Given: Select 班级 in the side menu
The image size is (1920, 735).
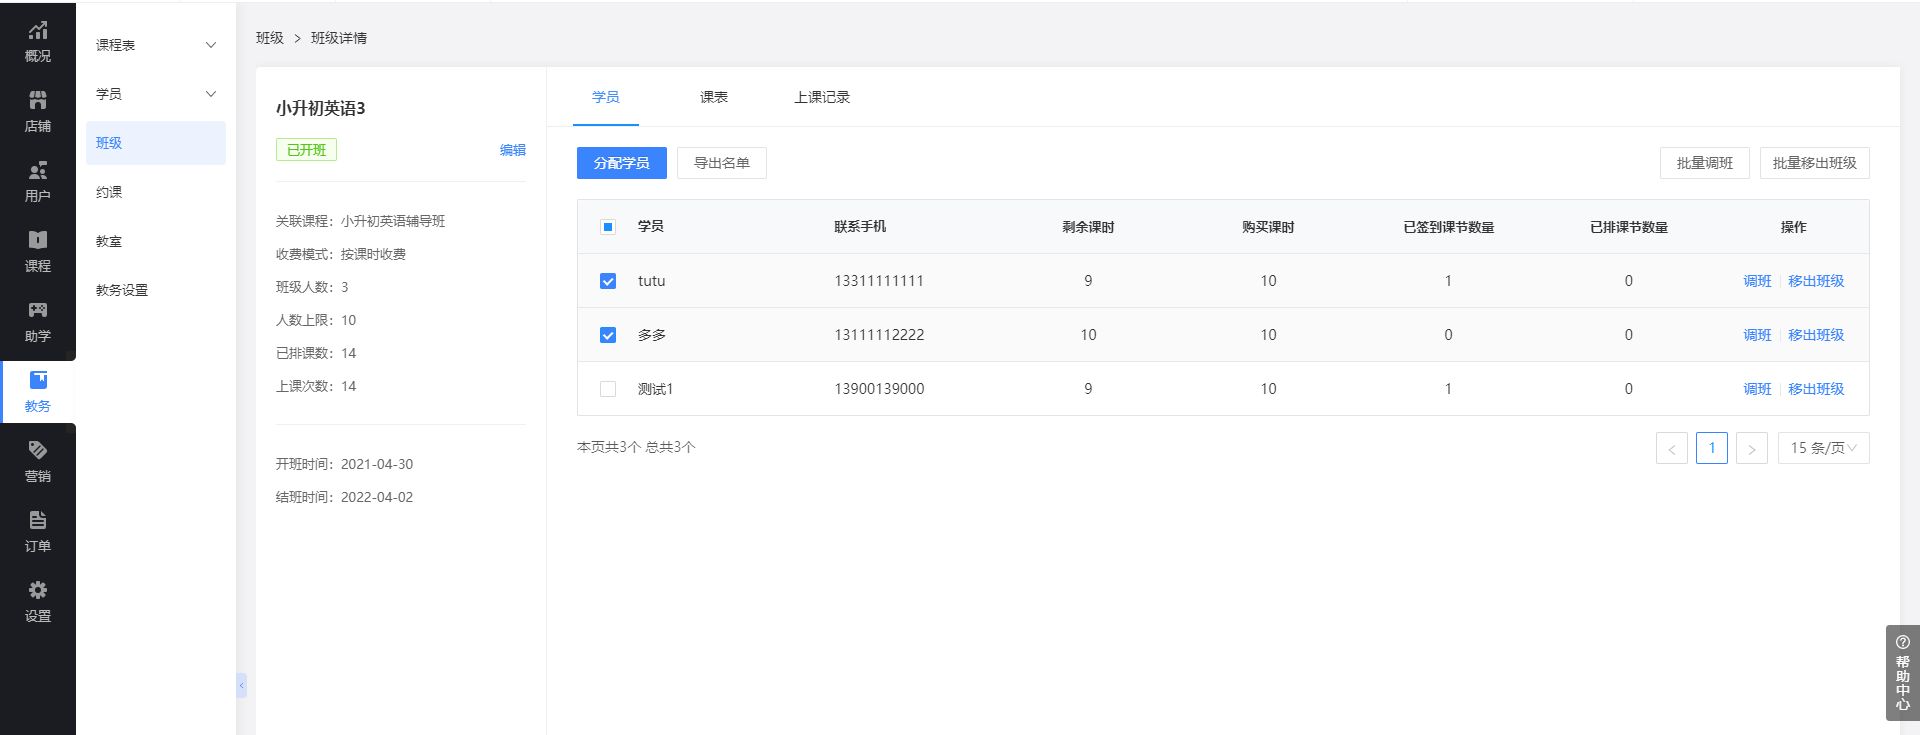Looking at the screenshot, I should click(x=155, y=143).
